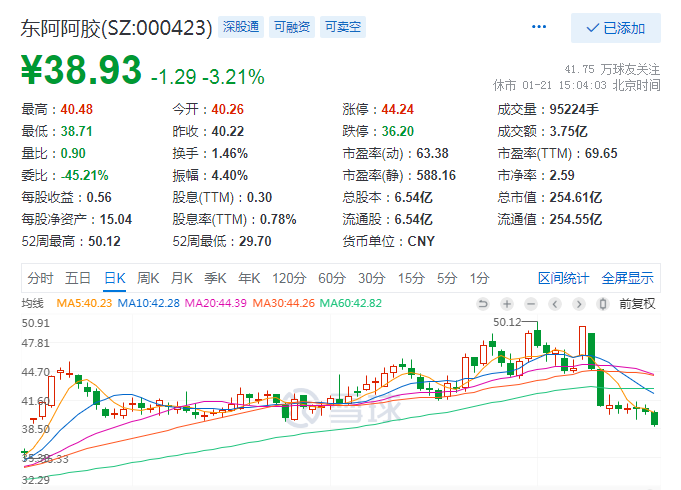Switch to the 120分 chart tab

coord(289,278)
